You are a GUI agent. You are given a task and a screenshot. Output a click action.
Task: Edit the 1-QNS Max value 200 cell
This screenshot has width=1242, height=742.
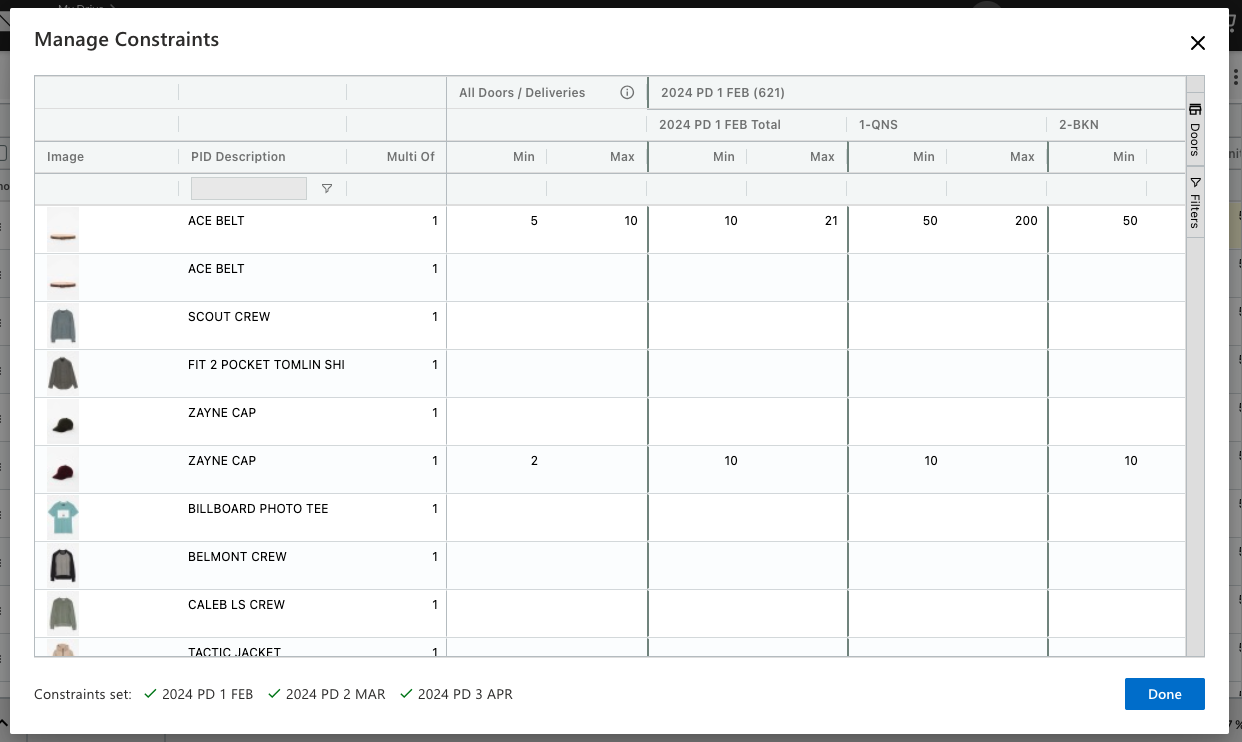tap(1000, 221)
